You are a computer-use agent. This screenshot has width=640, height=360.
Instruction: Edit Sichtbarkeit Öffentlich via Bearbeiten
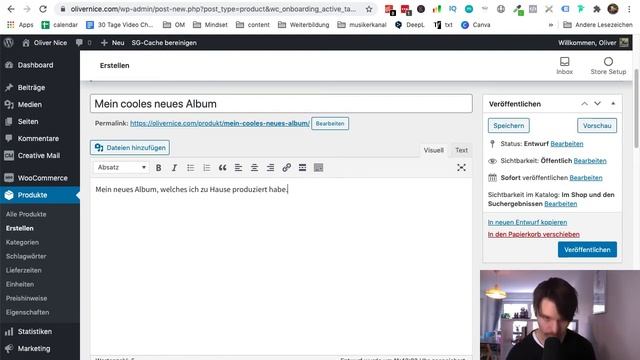point(590,161)
